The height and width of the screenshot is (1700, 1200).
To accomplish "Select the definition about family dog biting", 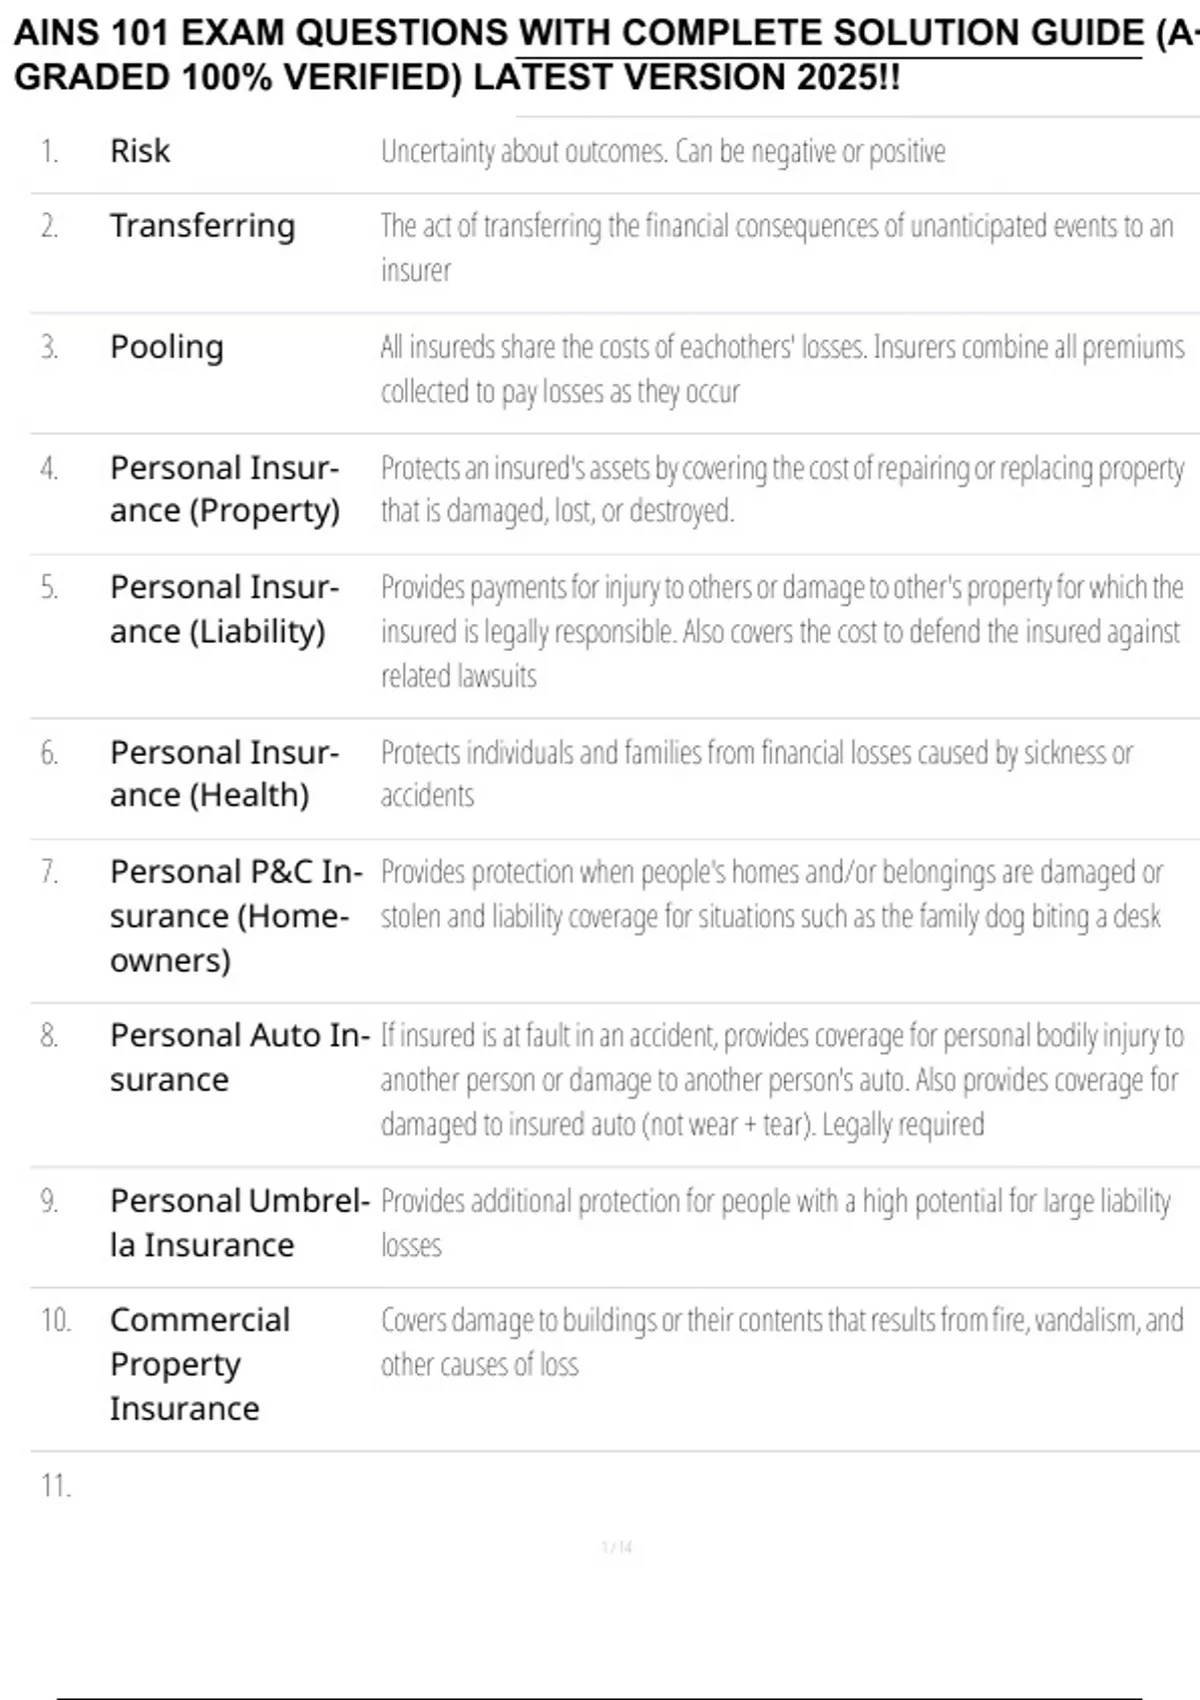I will coord(772,895).
